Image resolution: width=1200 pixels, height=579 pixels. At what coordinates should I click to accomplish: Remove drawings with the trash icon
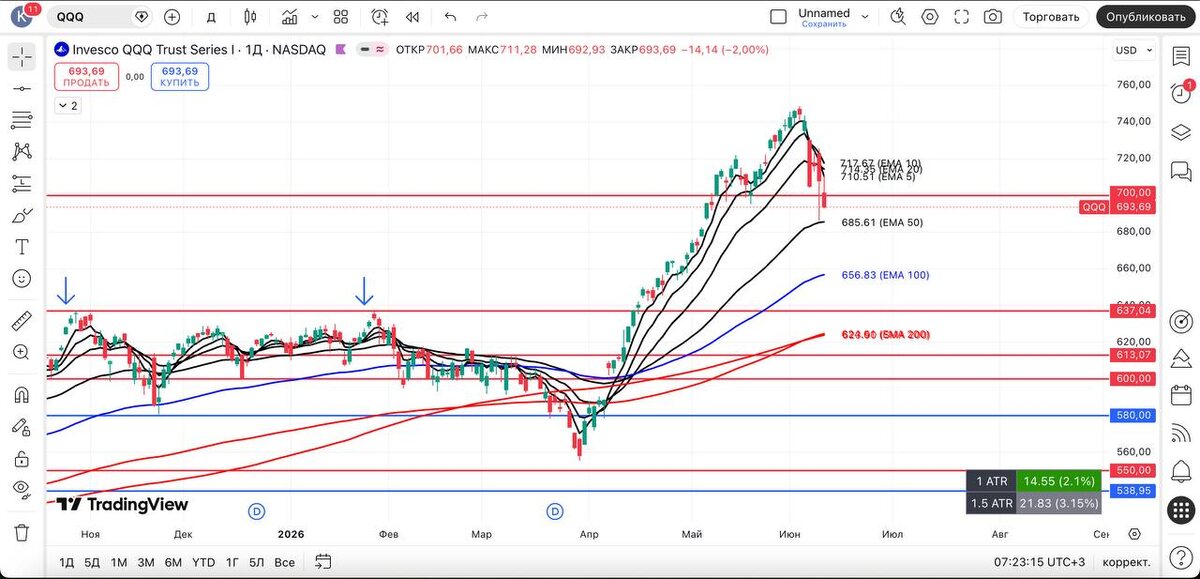(x=21, y=532)
